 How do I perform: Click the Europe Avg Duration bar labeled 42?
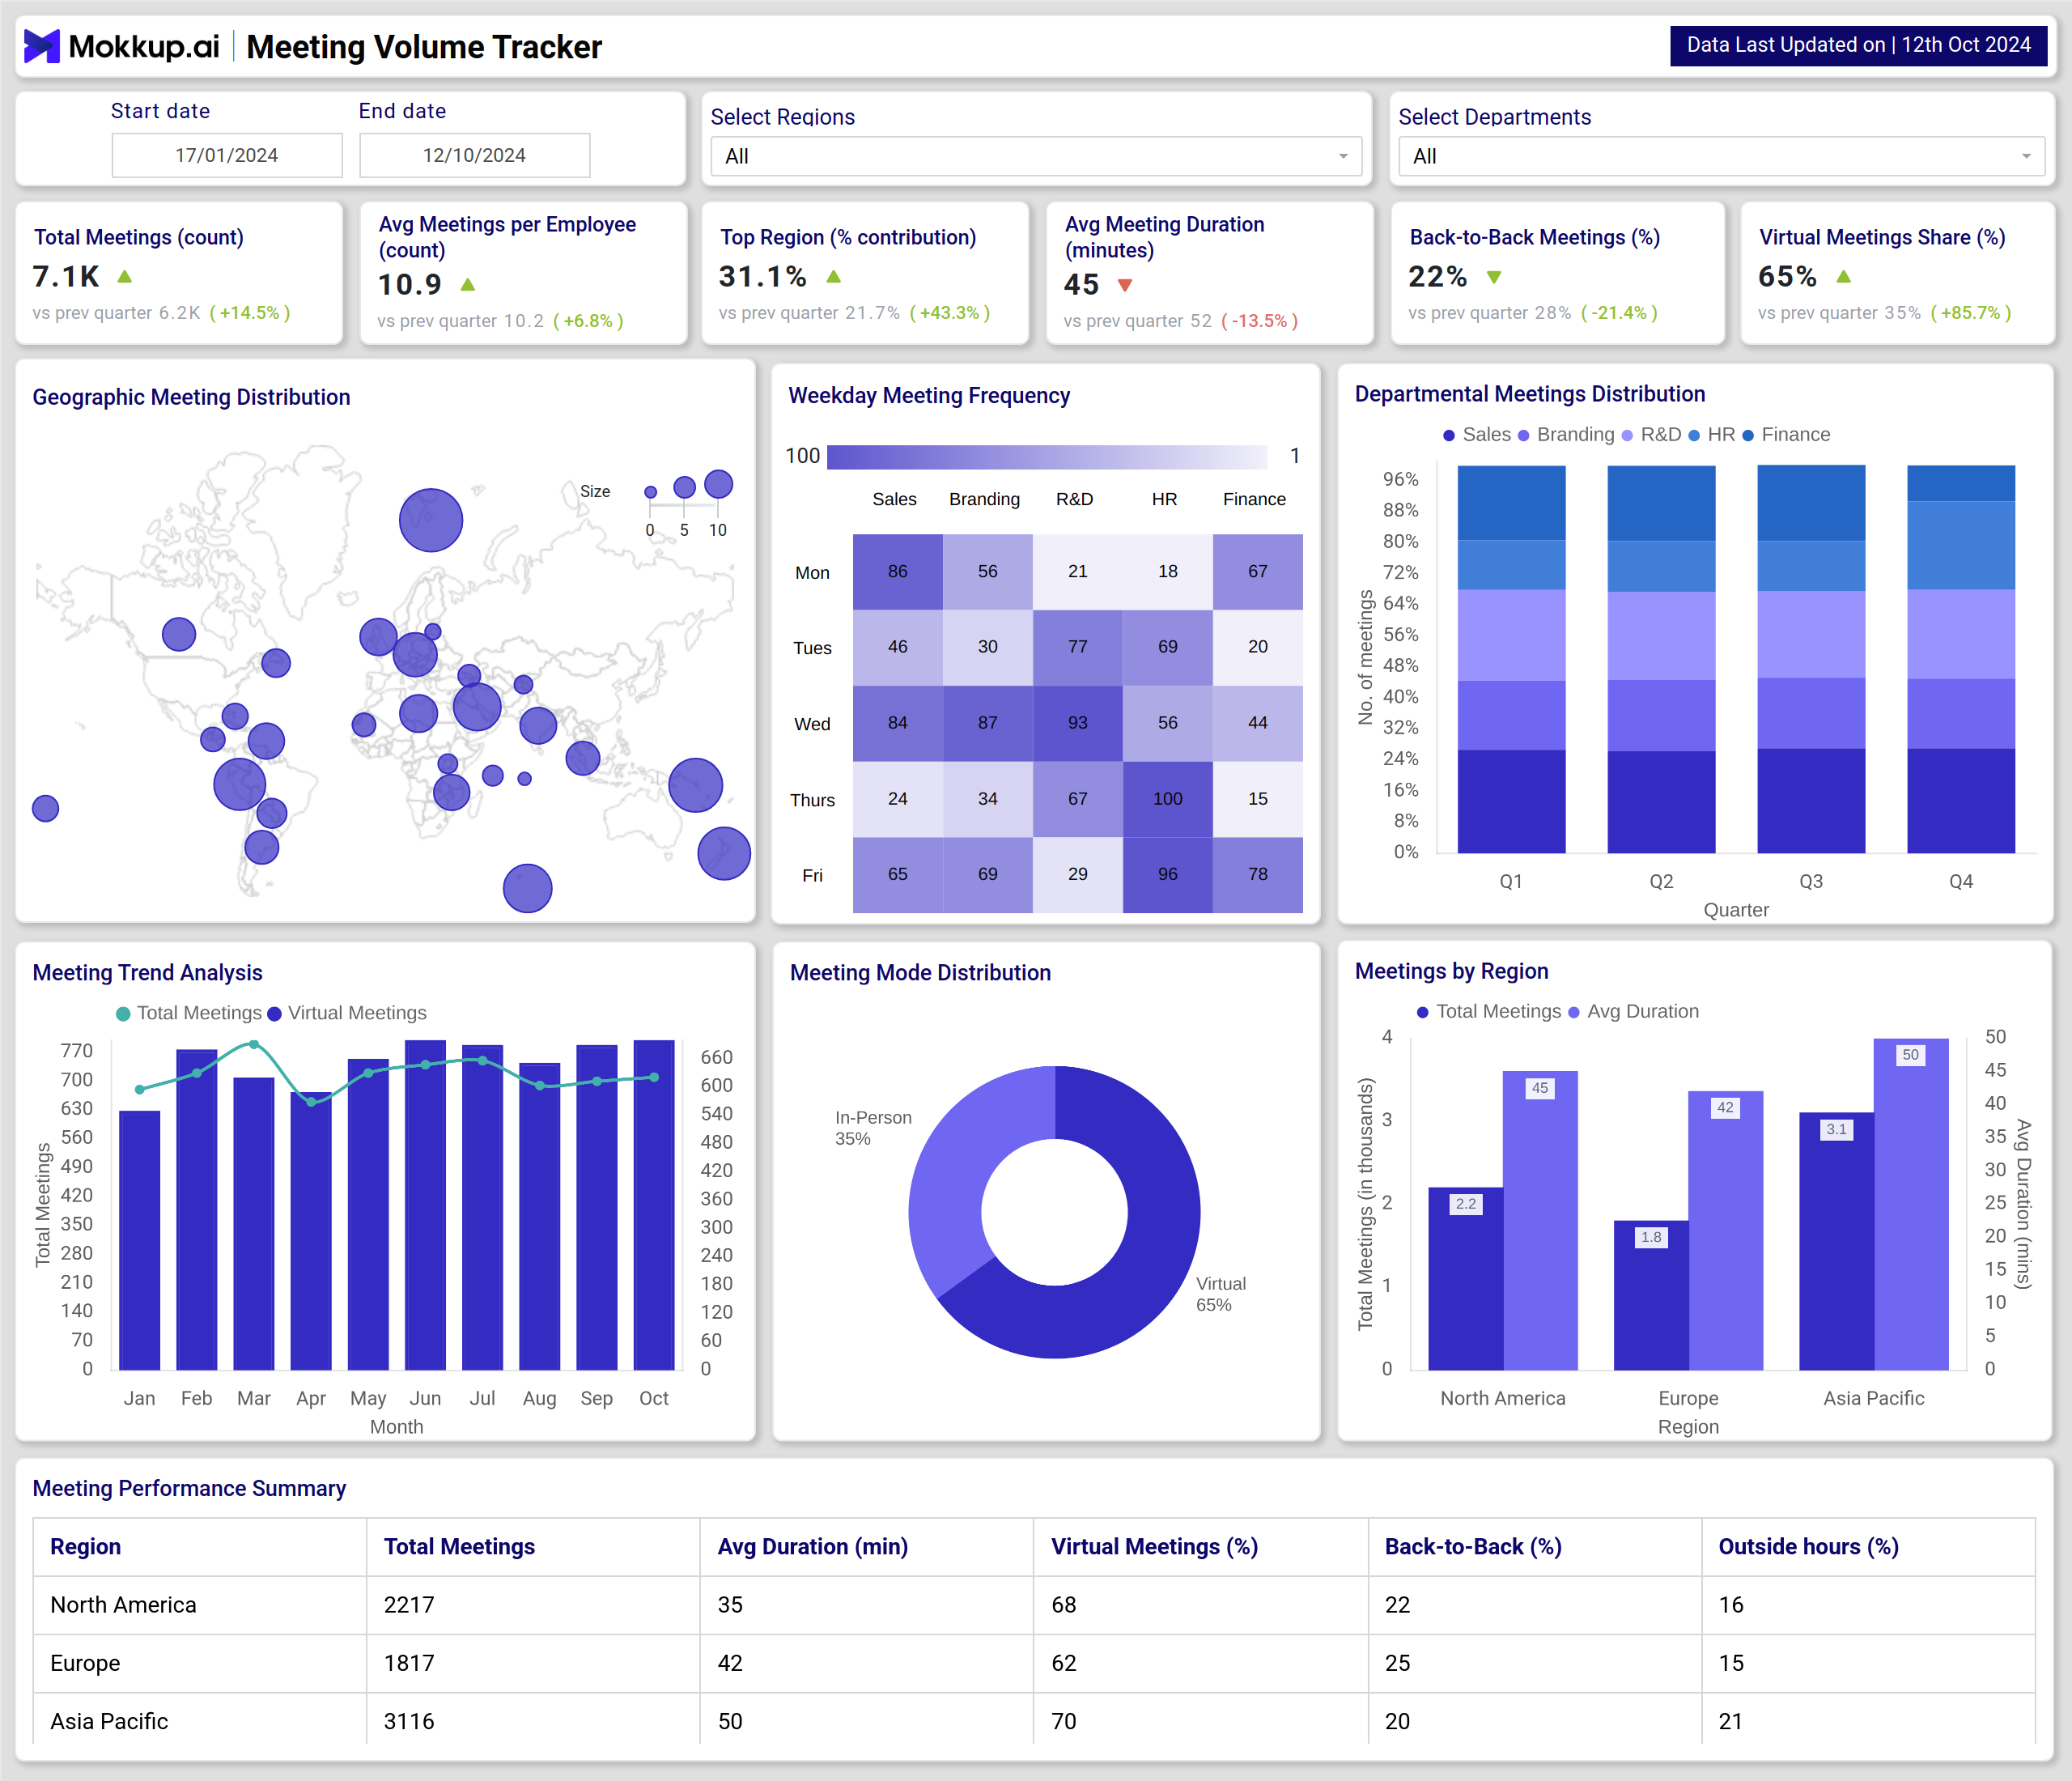(x=1725, y=1230)
